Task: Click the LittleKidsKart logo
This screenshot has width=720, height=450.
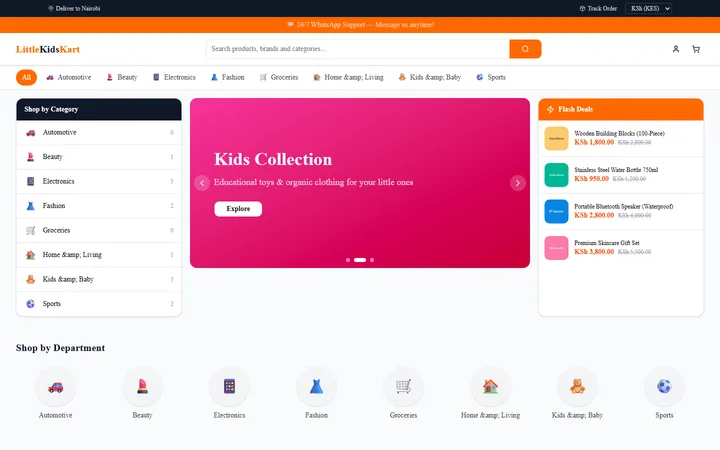Action: [x=48, y=49]
